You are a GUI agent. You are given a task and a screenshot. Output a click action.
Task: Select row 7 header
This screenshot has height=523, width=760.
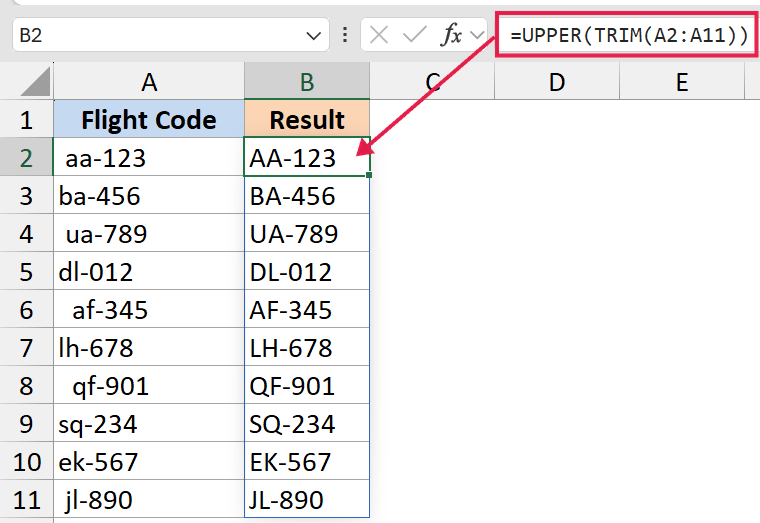[26, 347]
